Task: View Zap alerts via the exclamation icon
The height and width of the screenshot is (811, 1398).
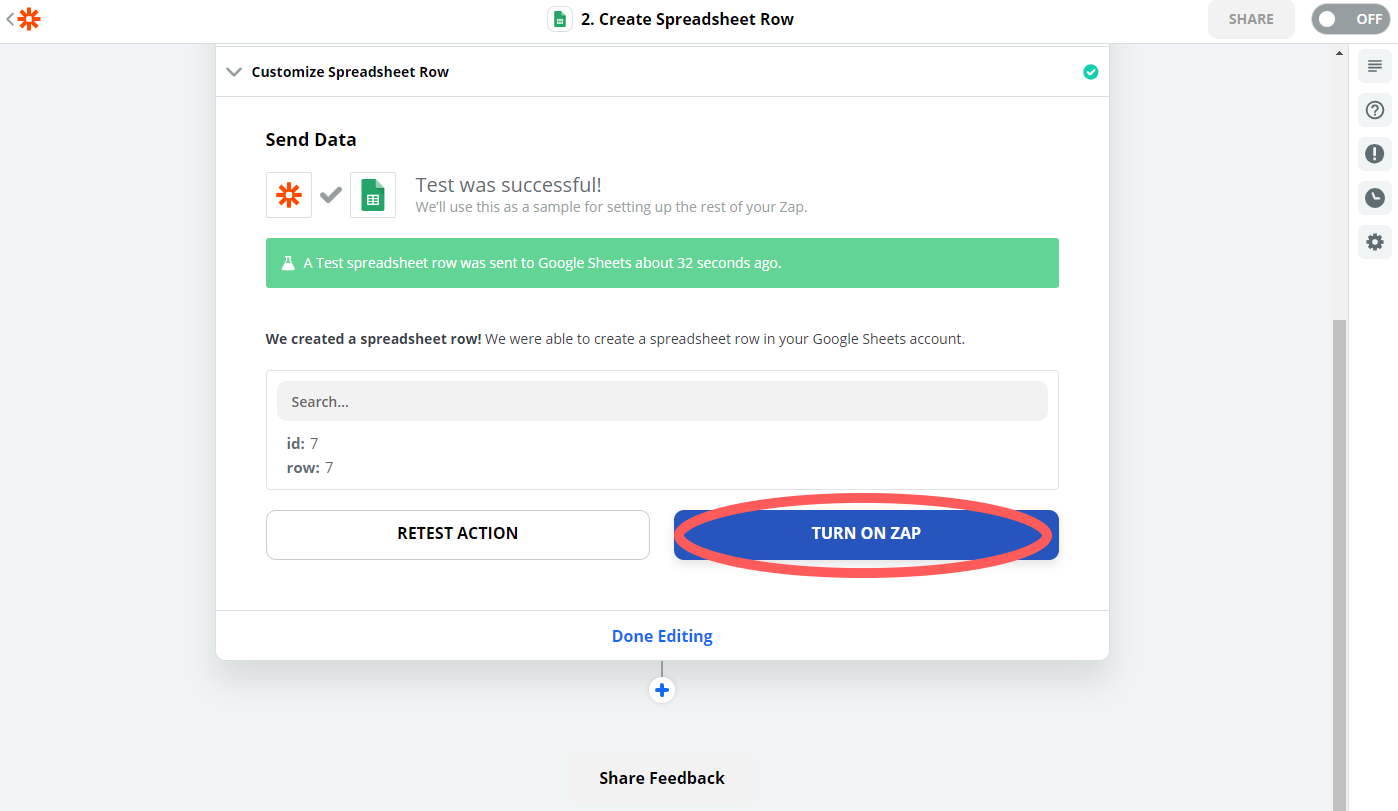Action: tap(1374, 154)
